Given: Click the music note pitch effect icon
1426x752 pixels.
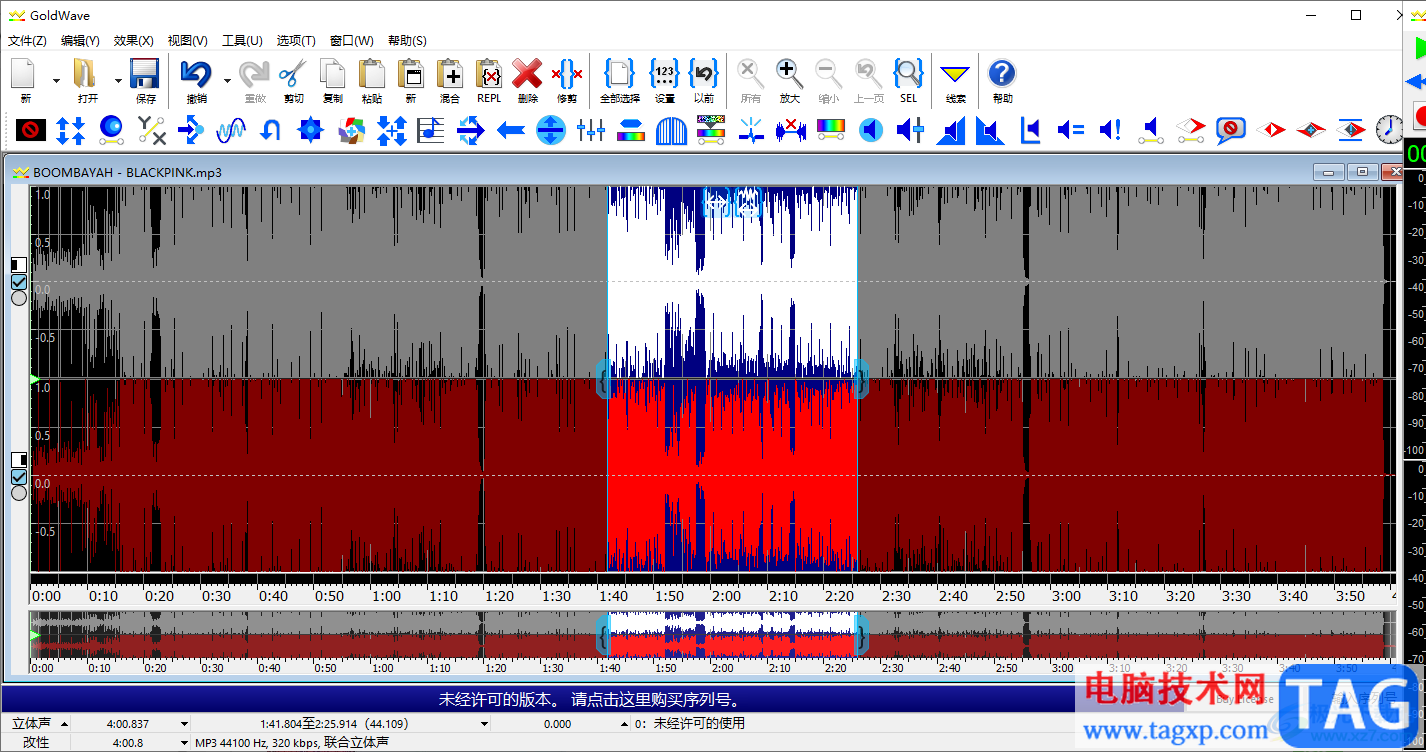Looking at the screenshot, I should 431,129.
